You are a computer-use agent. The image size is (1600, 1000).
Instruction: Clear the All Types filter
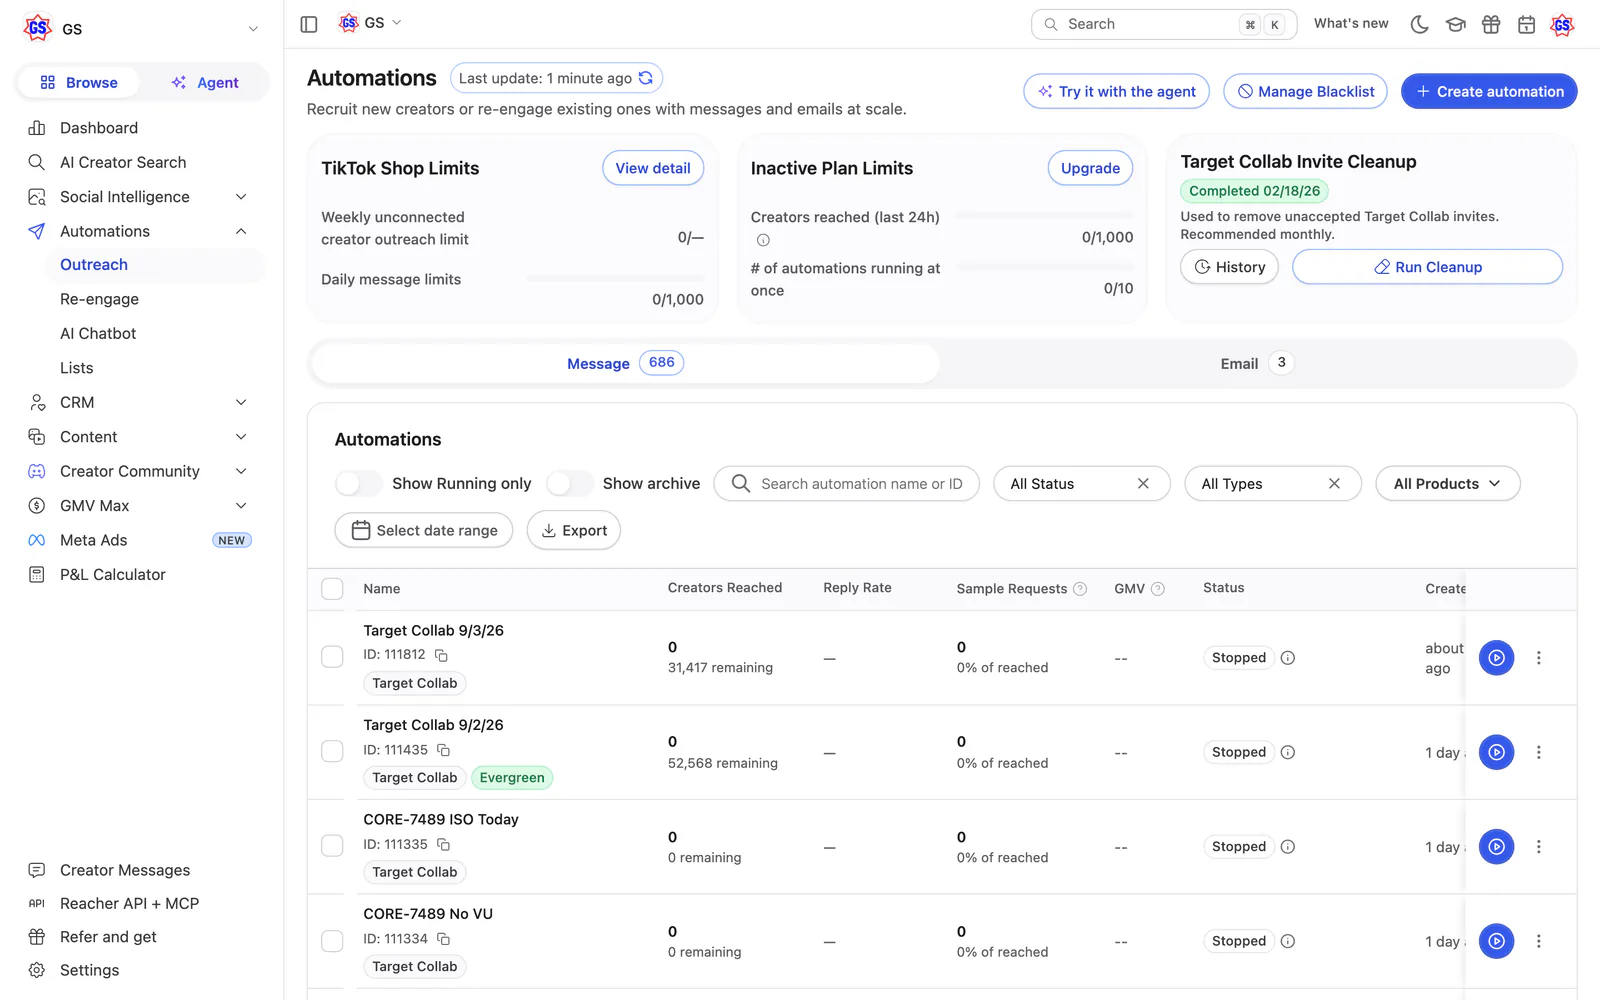click(x=1334, y=484)
